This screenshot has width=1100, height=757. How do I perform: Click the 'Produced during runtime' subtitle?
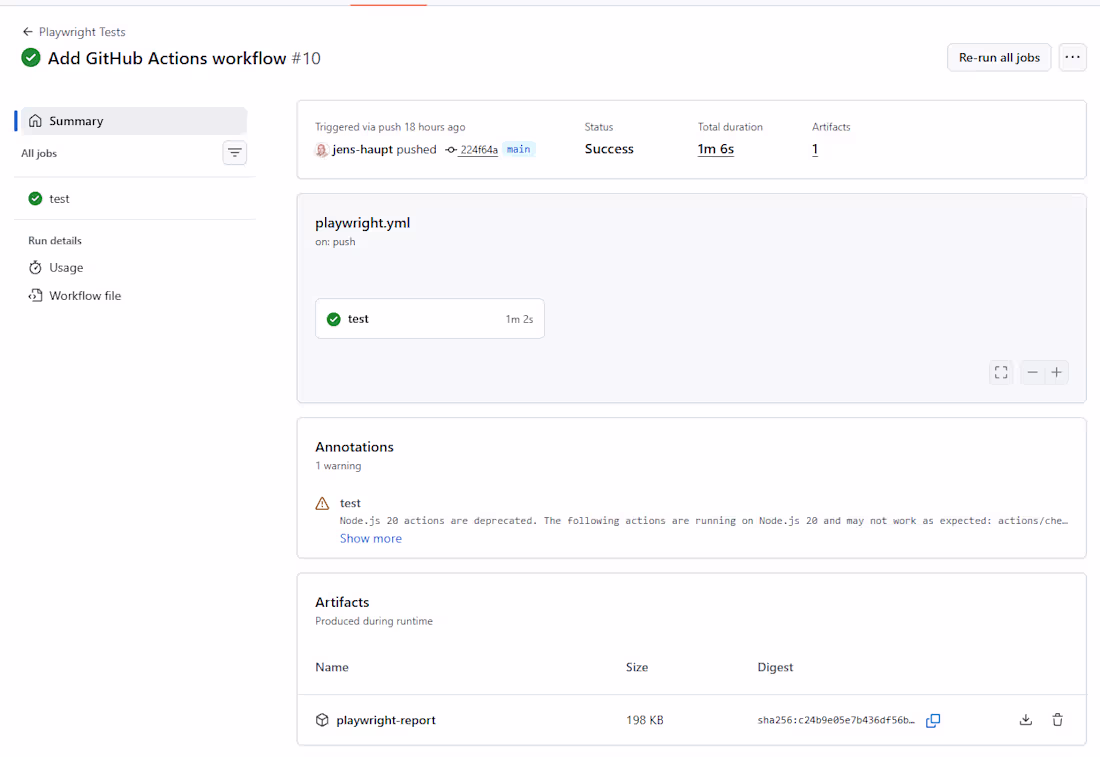click(374, 621)
